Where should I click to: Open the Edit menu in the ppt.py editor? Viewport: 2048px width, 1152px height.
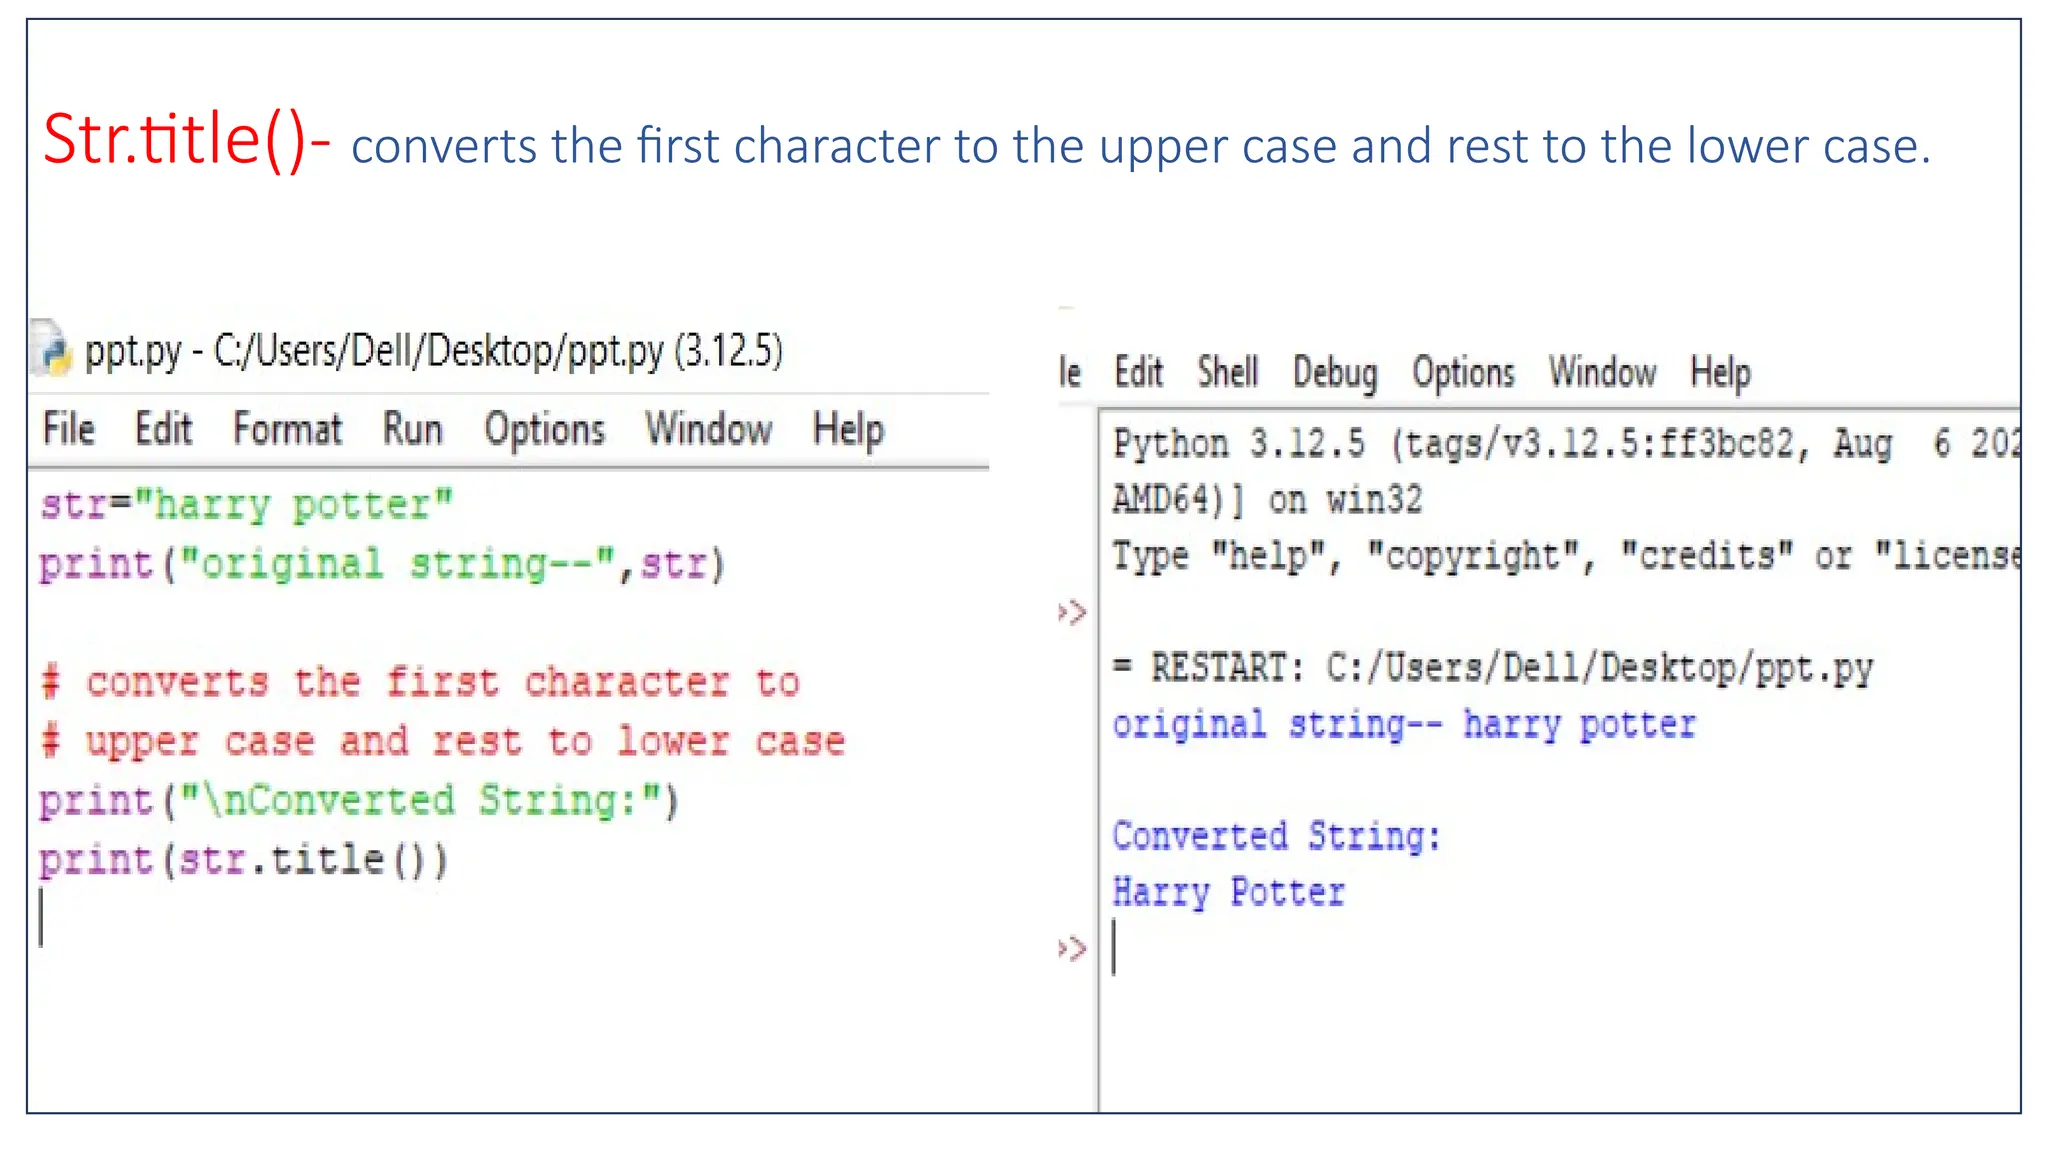click(163, 429)
